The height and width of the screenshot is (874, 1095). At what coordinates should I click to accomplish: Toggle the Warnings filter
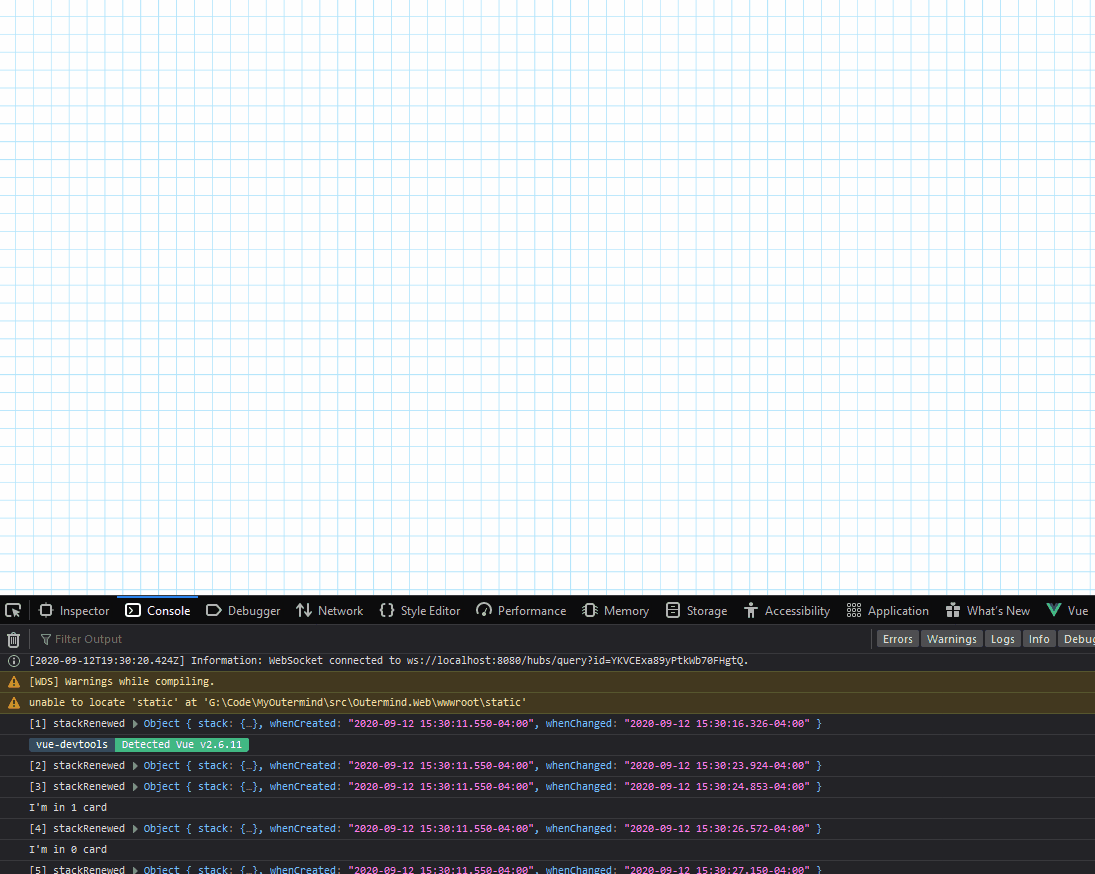(x=951, y=639)
